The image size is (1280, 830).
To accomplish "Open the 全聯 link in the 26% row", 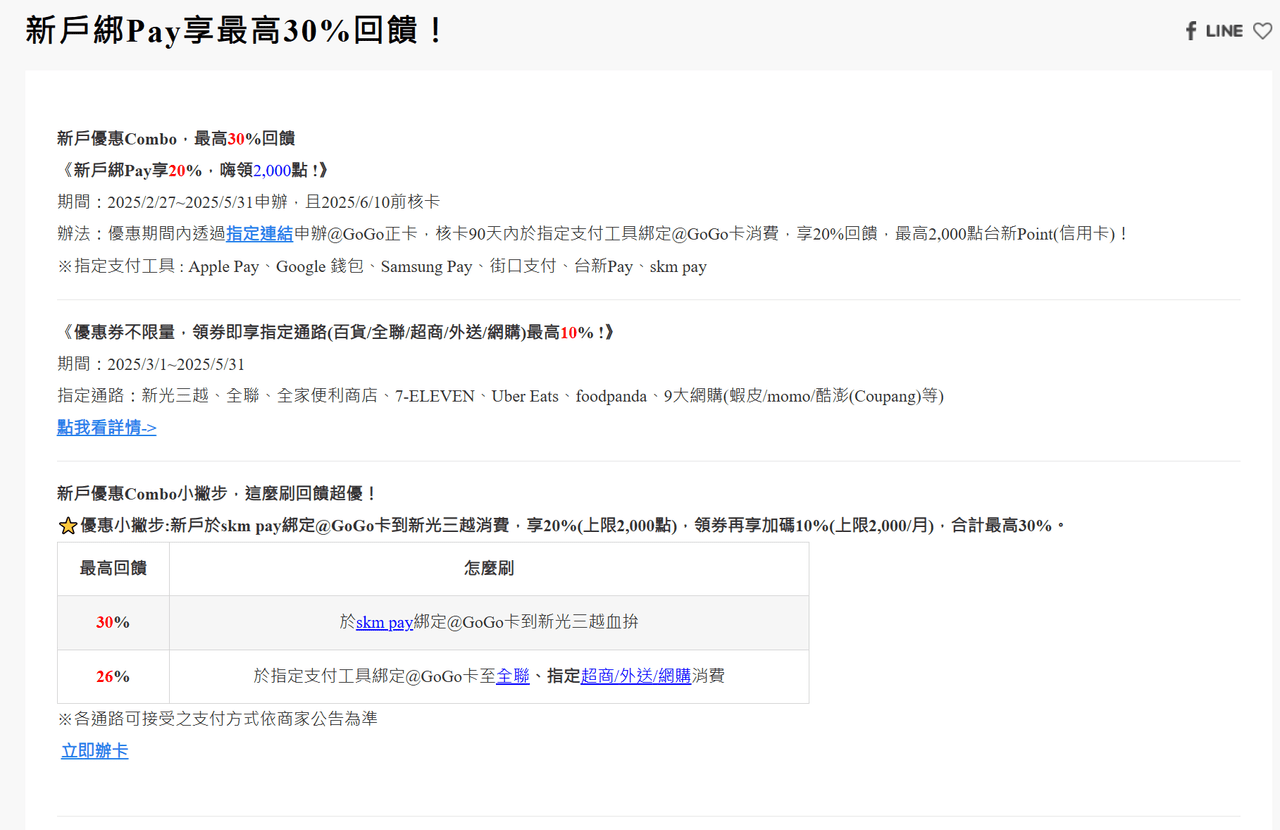I will click(x=513, y=676).
